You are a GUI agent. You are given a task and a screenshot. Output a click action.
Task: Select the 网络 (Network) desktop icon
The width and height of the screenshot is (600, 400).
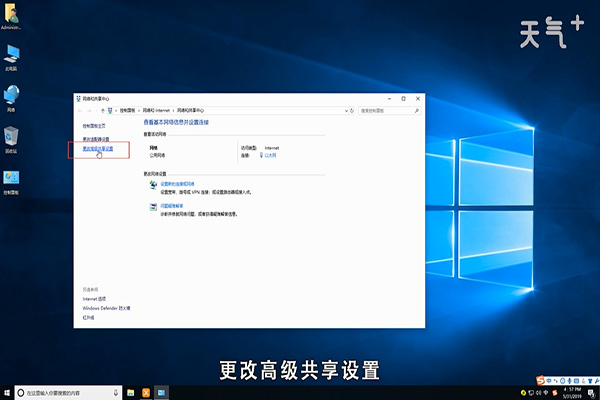(x=11, y=99)
